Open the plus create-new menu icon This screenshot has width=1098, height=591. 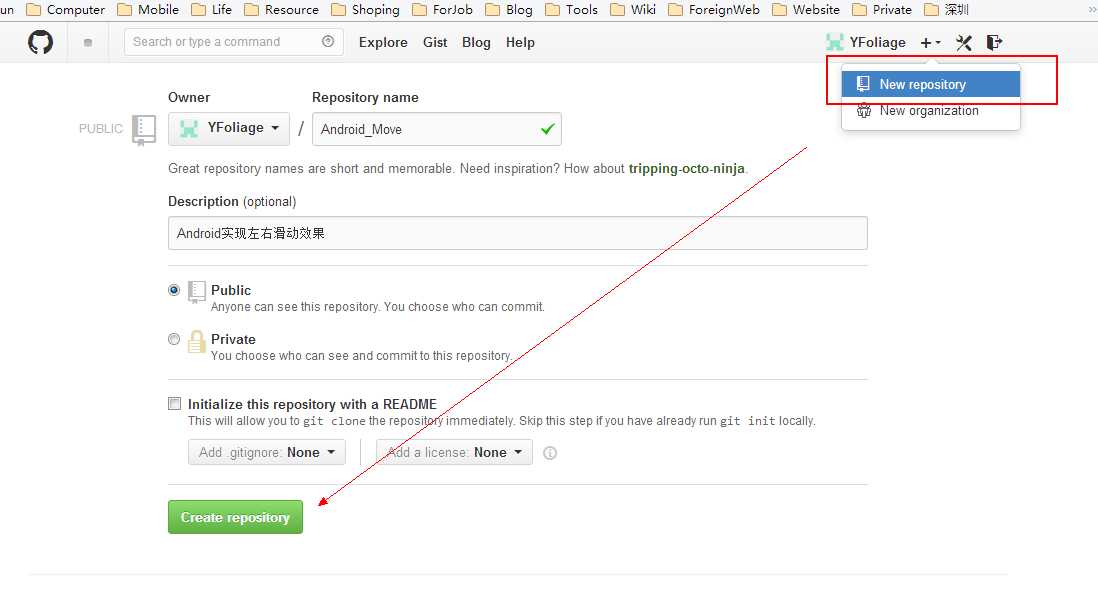[x=931, y=43]
